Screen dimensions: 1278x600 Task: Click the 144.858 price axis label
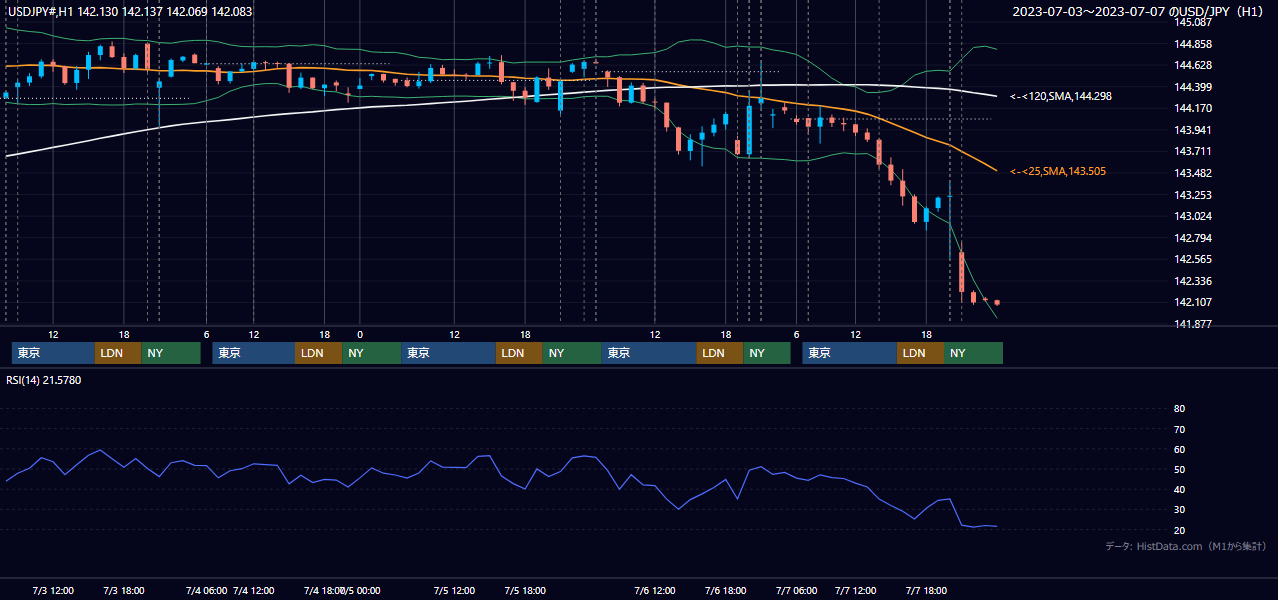tap(1192, 44)
